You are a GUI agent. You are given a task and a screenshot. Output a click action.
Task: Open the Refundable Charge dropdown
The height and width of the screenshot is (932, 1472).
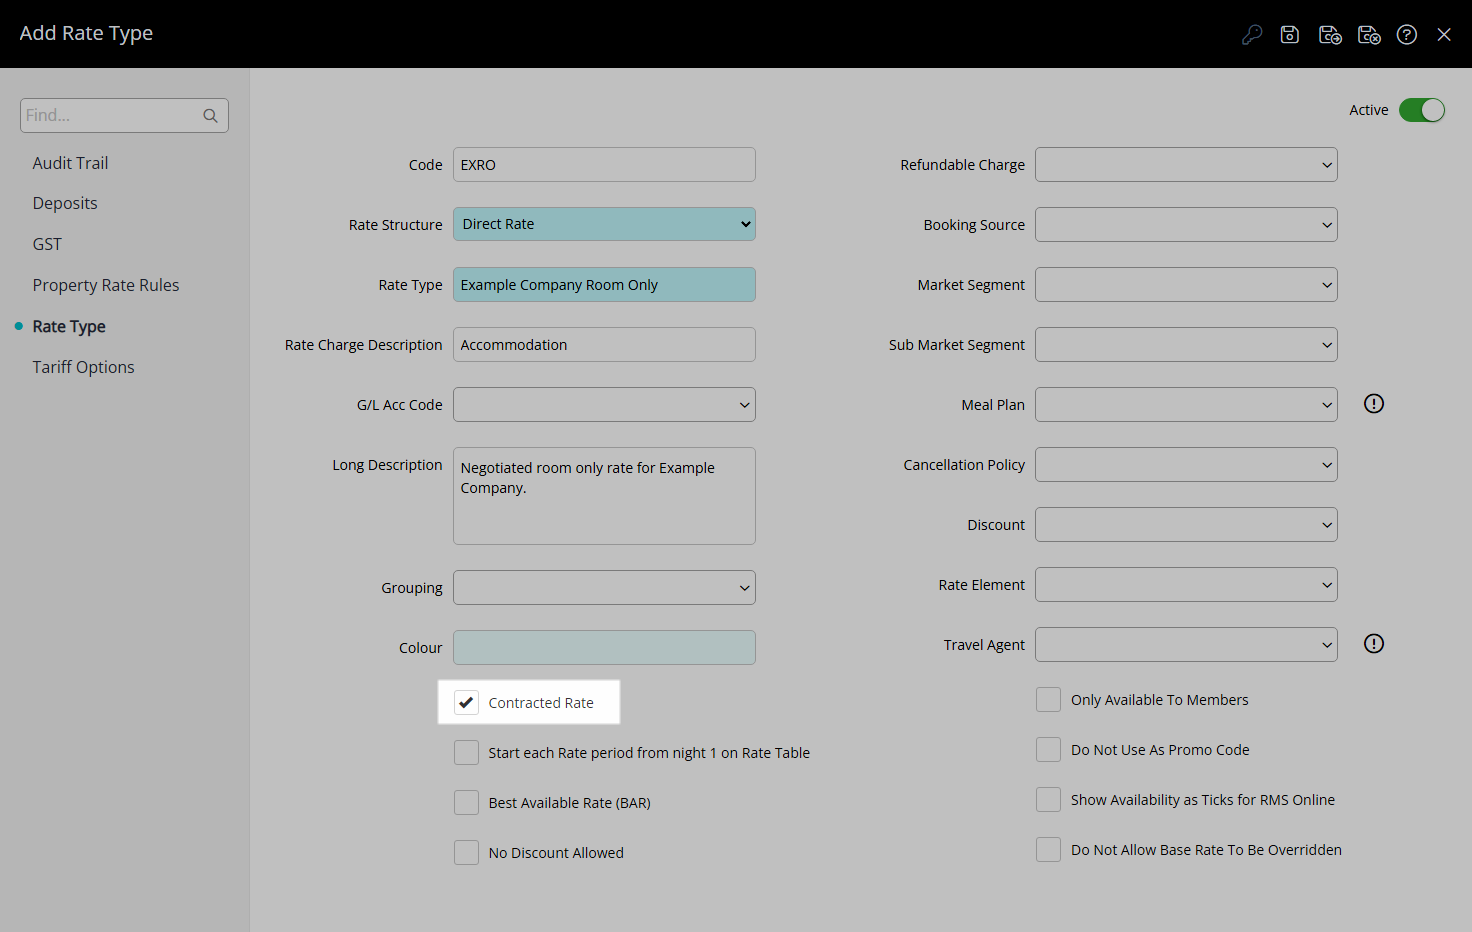[x=1186, y=165]
